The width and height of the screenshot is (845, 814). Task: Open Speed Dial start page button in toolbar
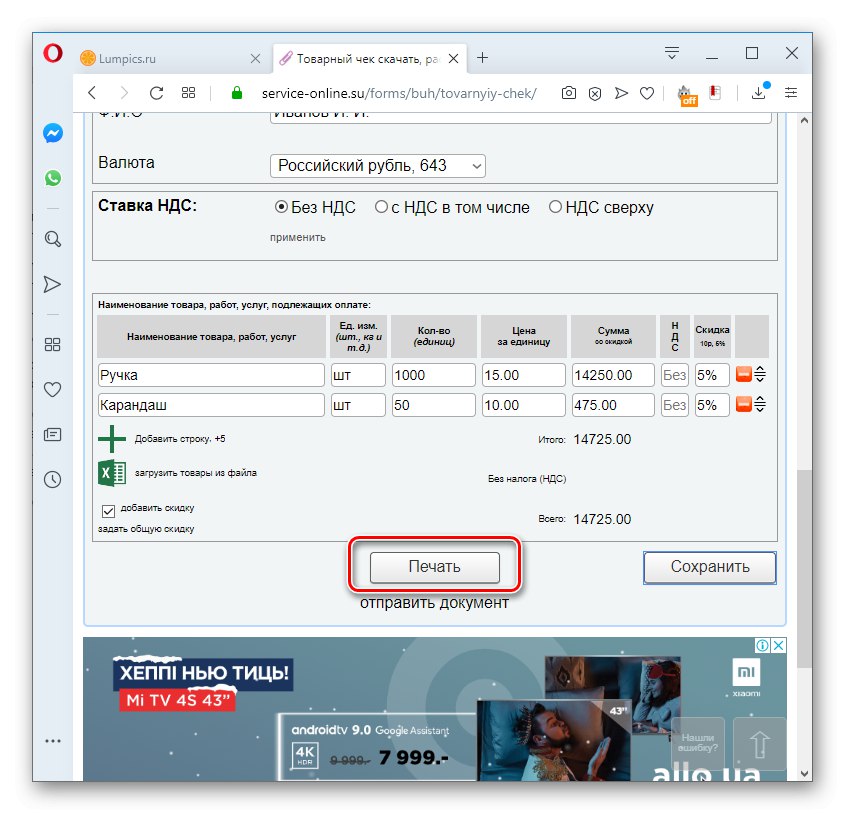[188, 93]
